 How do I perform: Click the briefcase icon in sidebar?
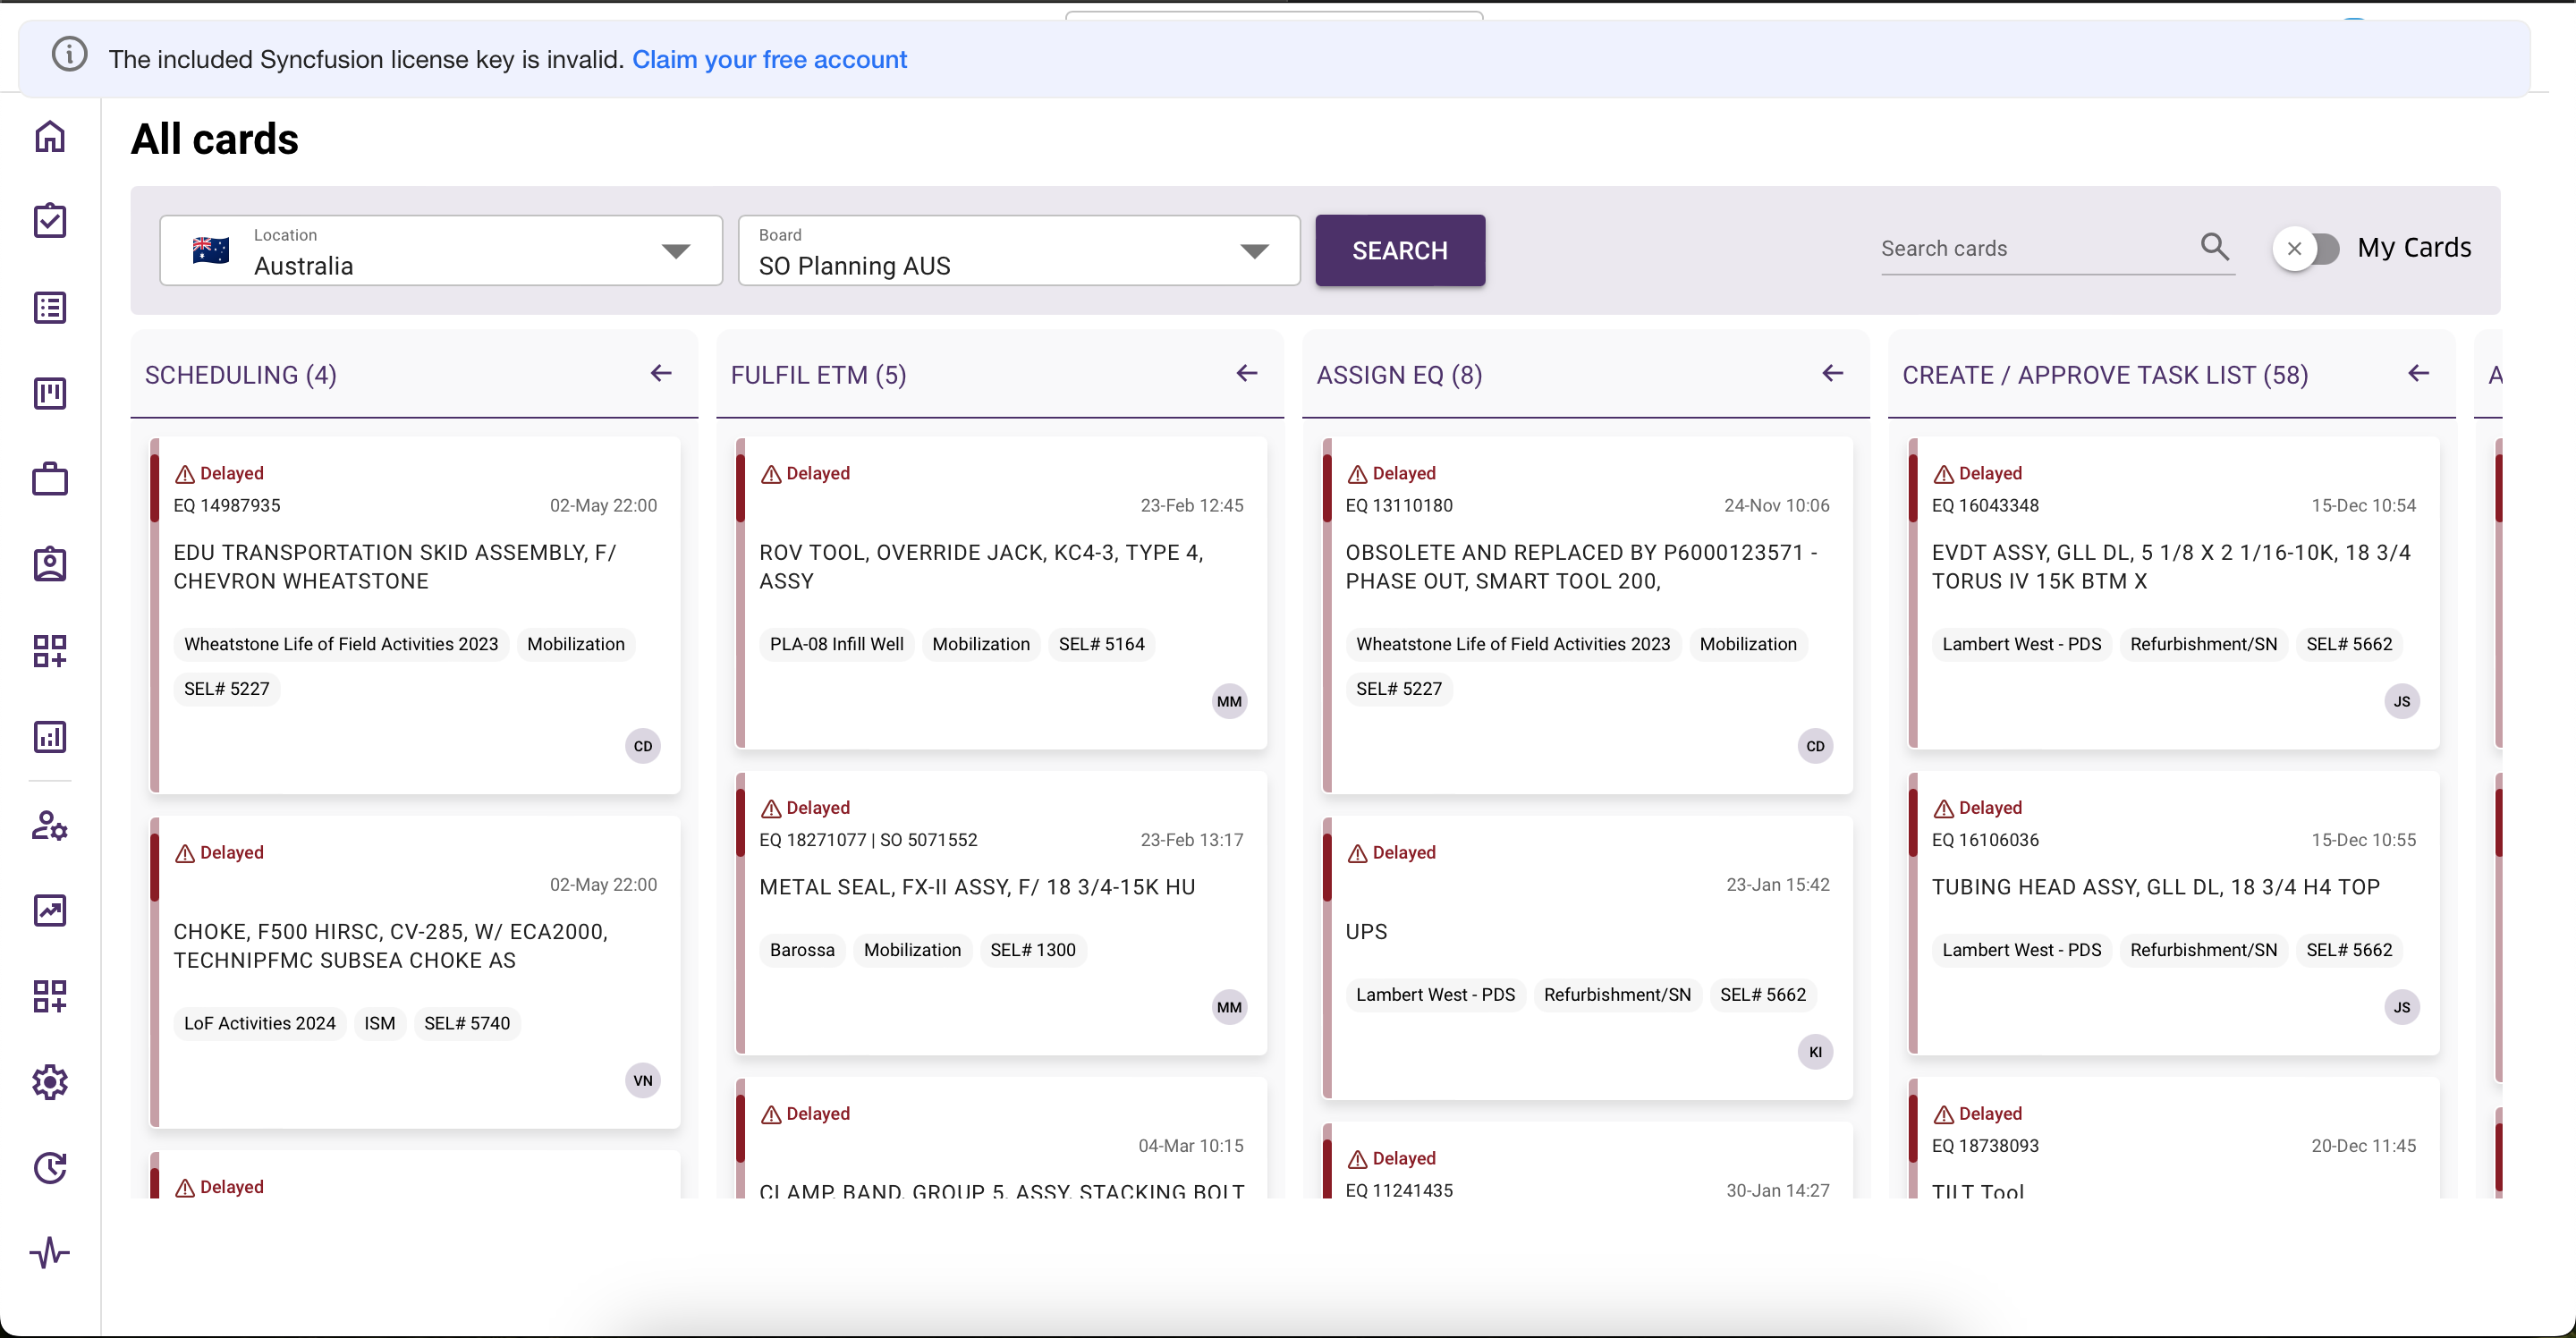click(x=50, y=479)
